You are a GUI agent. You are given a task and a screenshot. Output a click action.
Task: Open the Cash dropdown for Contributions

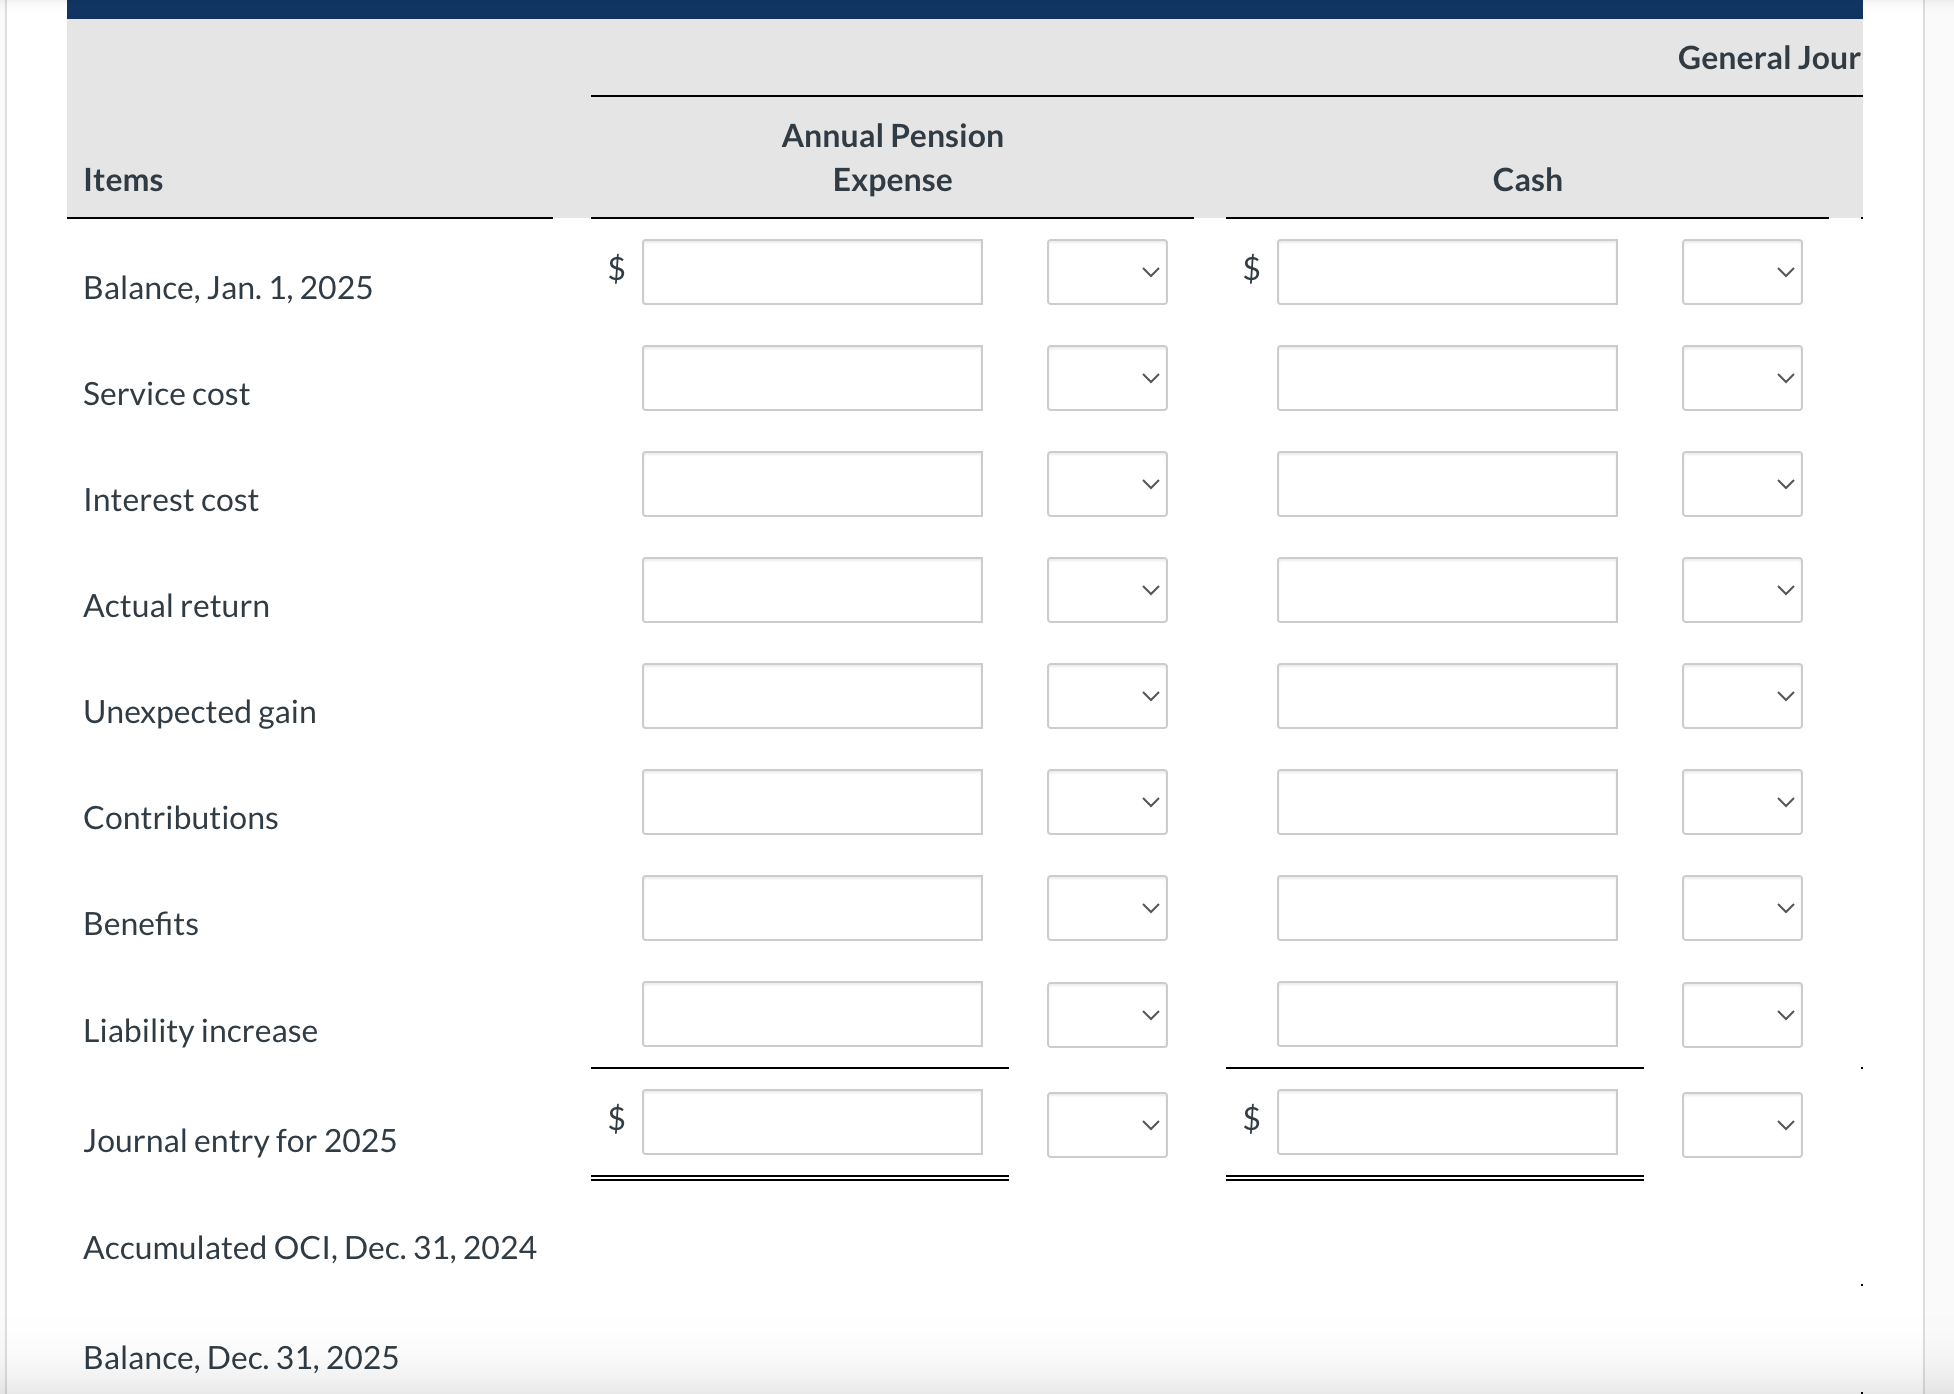pos(1741,801)
